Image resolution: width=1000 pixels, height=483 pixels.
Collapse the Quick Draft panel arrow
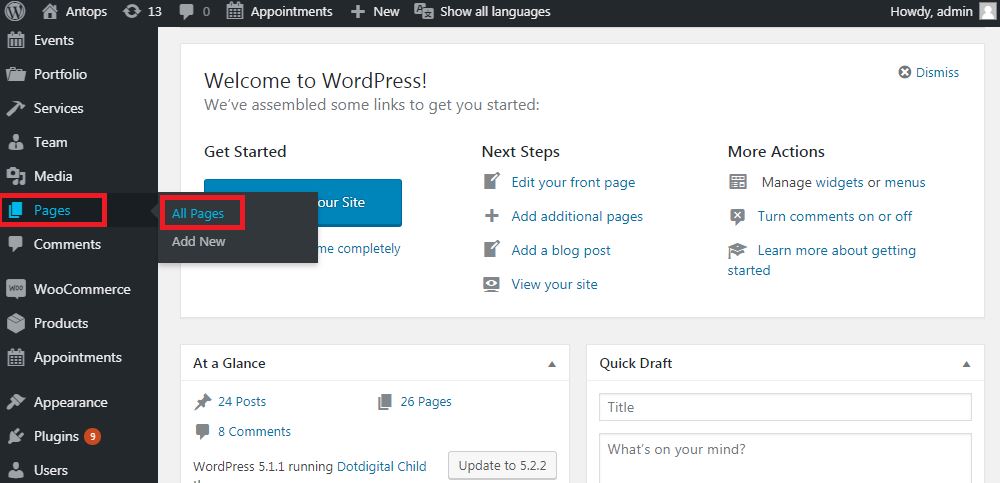click(966, 364)
